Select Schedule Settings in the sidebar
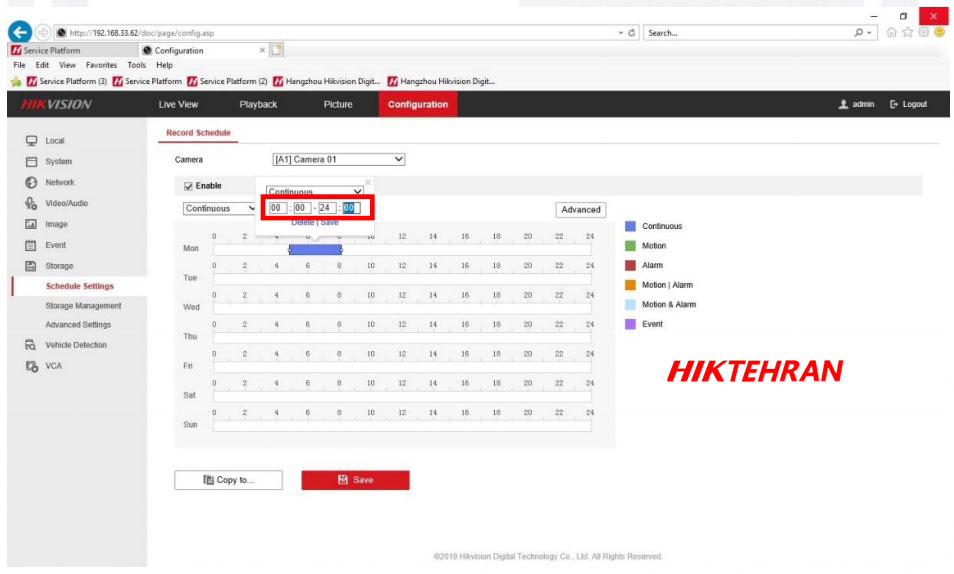This screenshot has width=954, height=574. tap(80, 286)
